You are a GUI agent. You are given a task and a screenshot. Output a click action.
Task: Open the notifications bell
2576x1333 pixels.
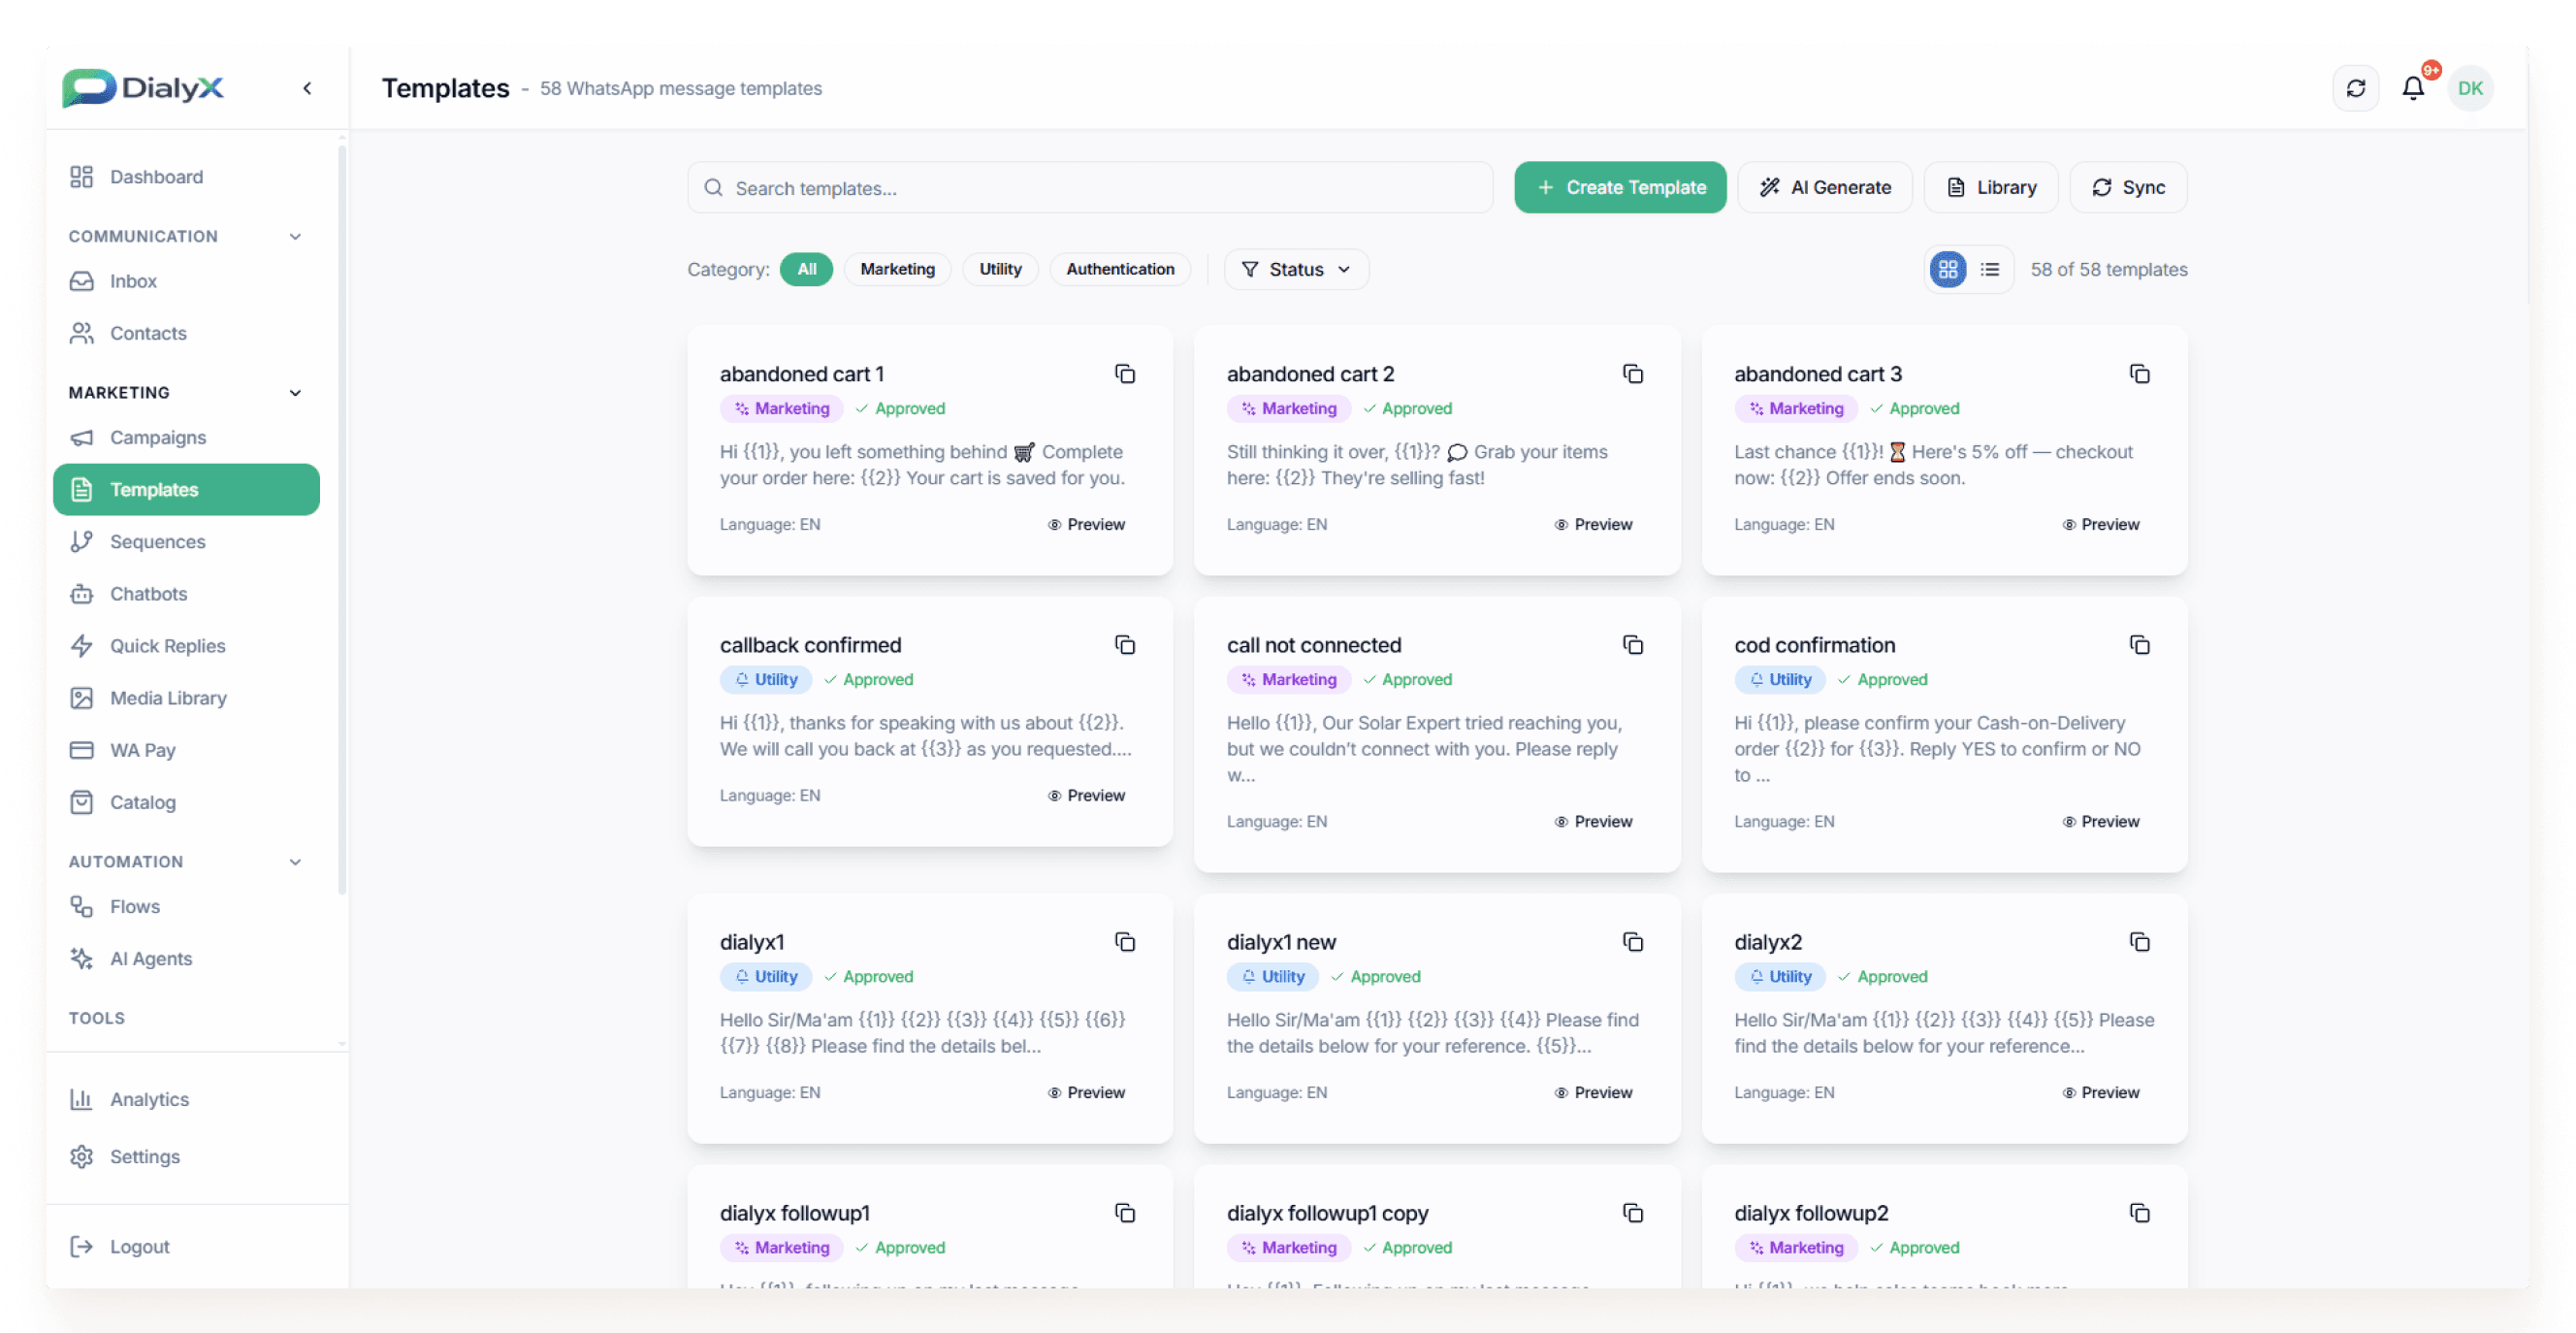pos(2413,88)
